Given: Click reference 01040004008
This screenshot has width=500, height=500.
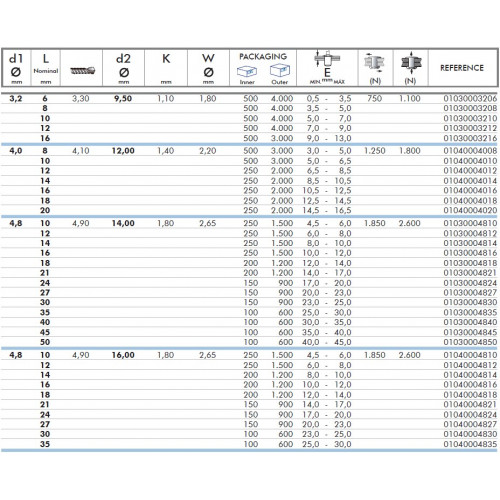Looking at the screenshot, I should click(x=470, y=151).
